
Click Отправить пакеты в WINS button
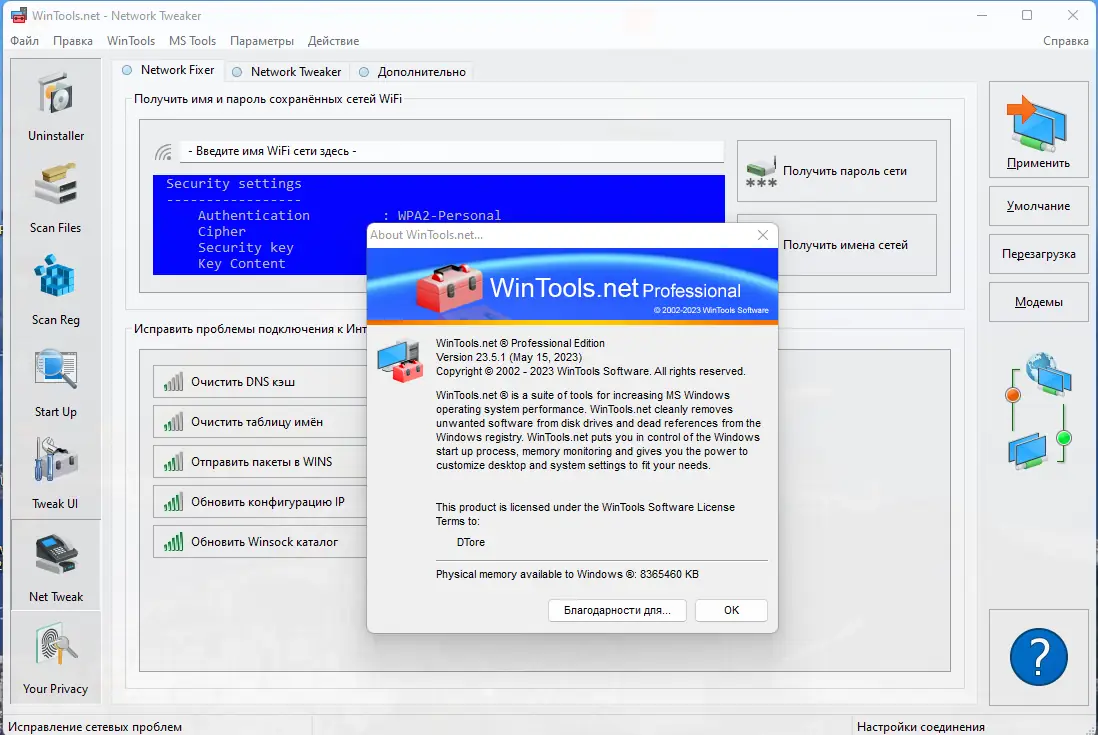(x=260, y=462)
